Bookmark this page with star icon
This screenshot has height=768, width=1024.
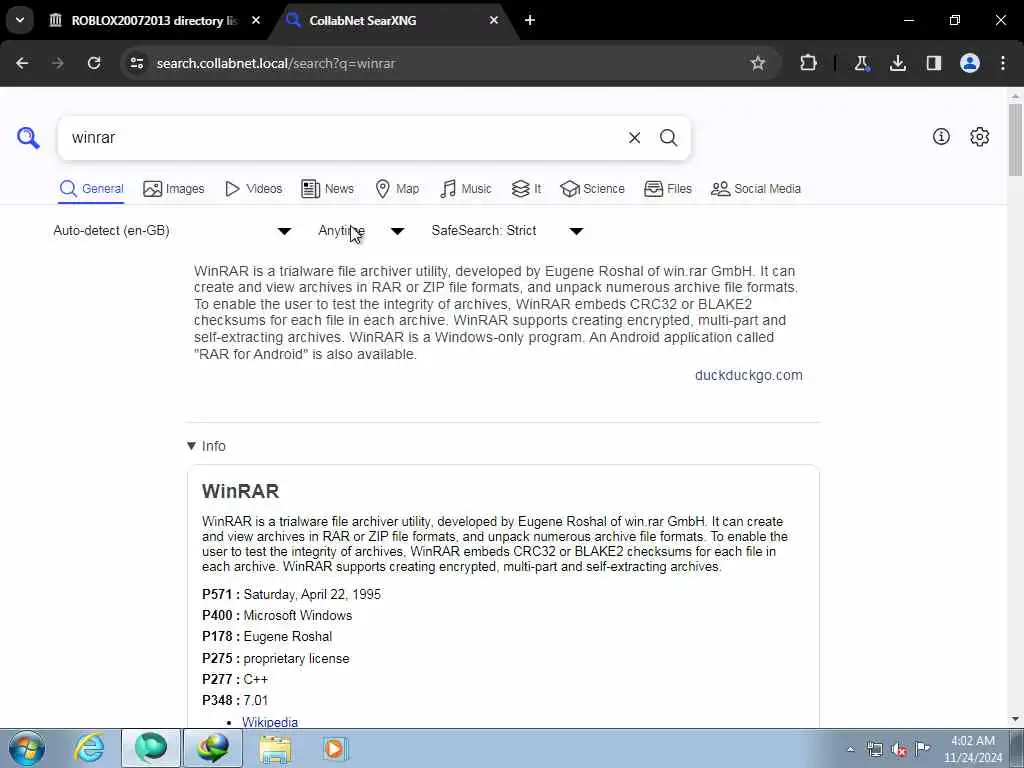[758, 63]
